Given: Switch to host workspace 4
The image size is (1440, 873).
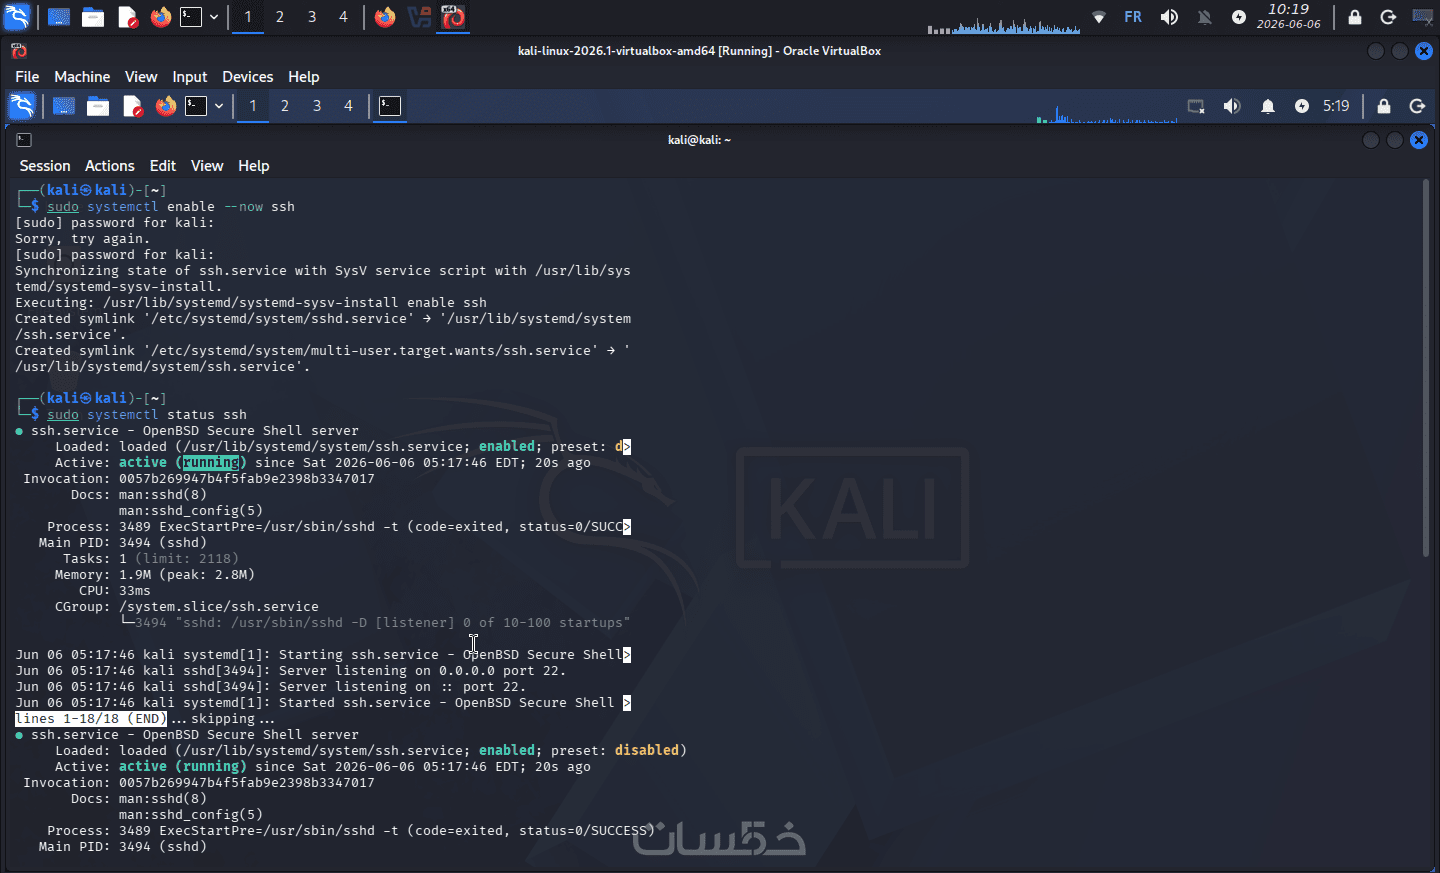Looking at the screenshot, I should point(343,17).
